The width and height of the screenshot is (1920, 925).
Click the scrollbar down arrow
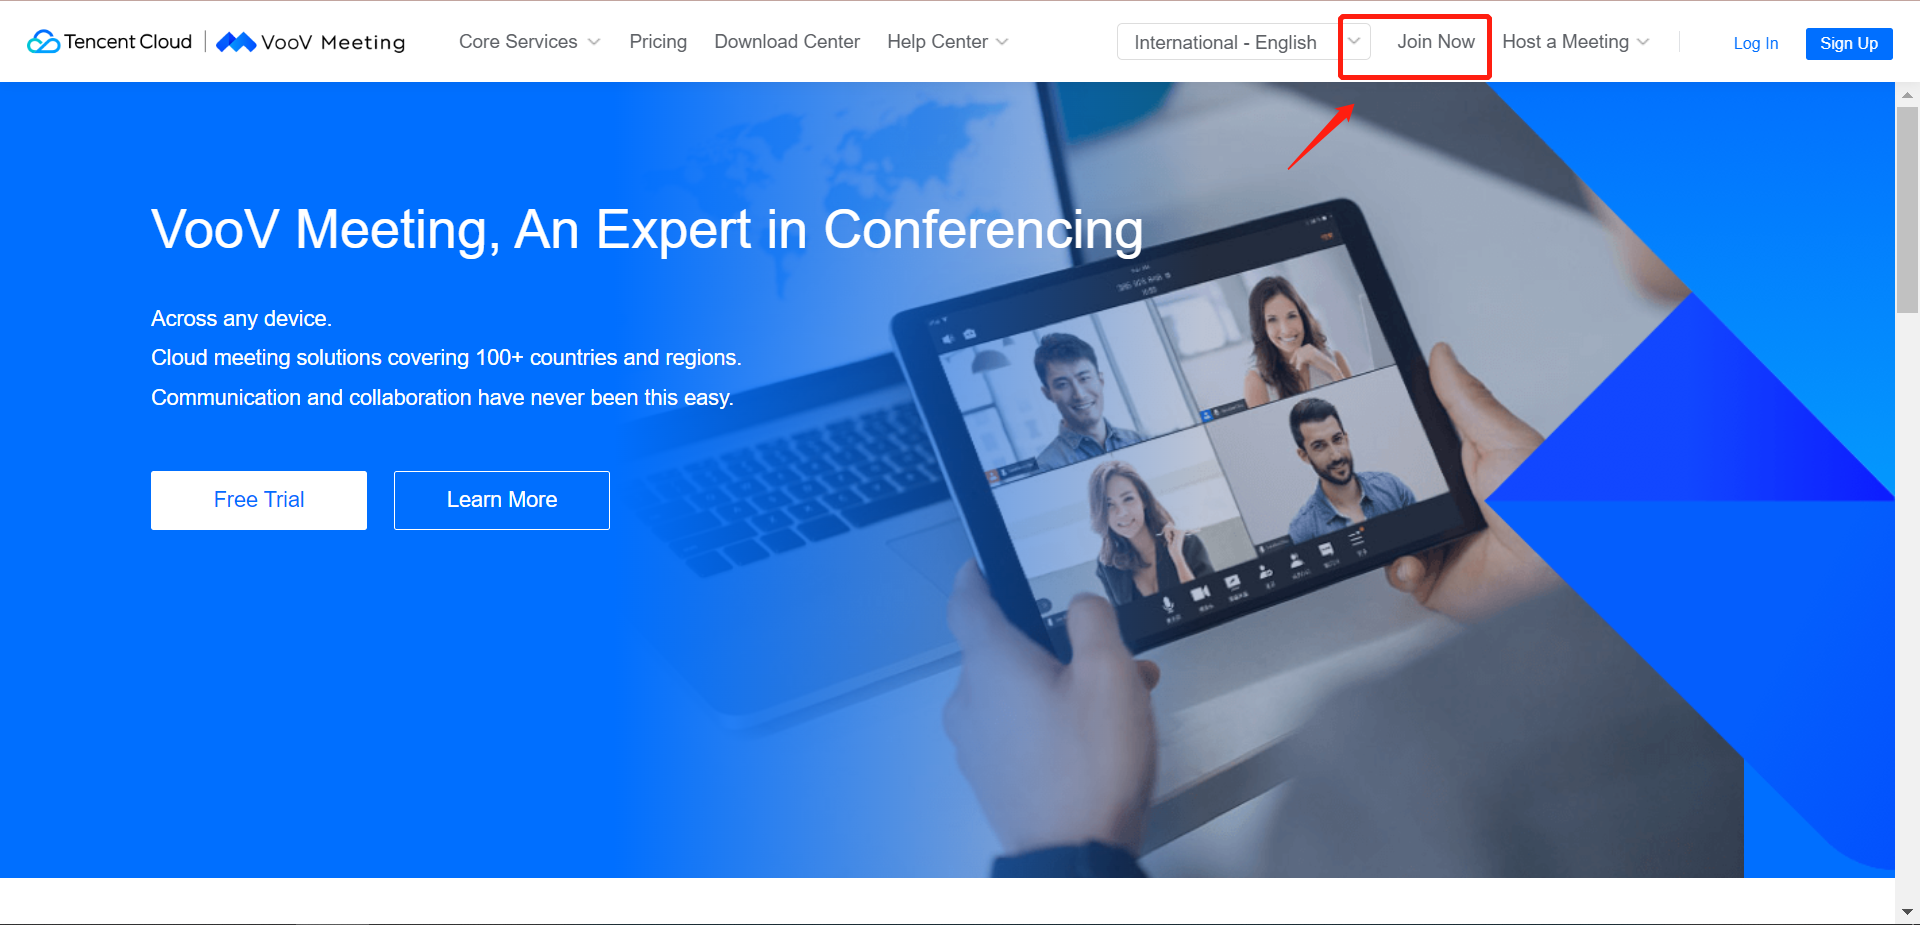[1907, 911]
